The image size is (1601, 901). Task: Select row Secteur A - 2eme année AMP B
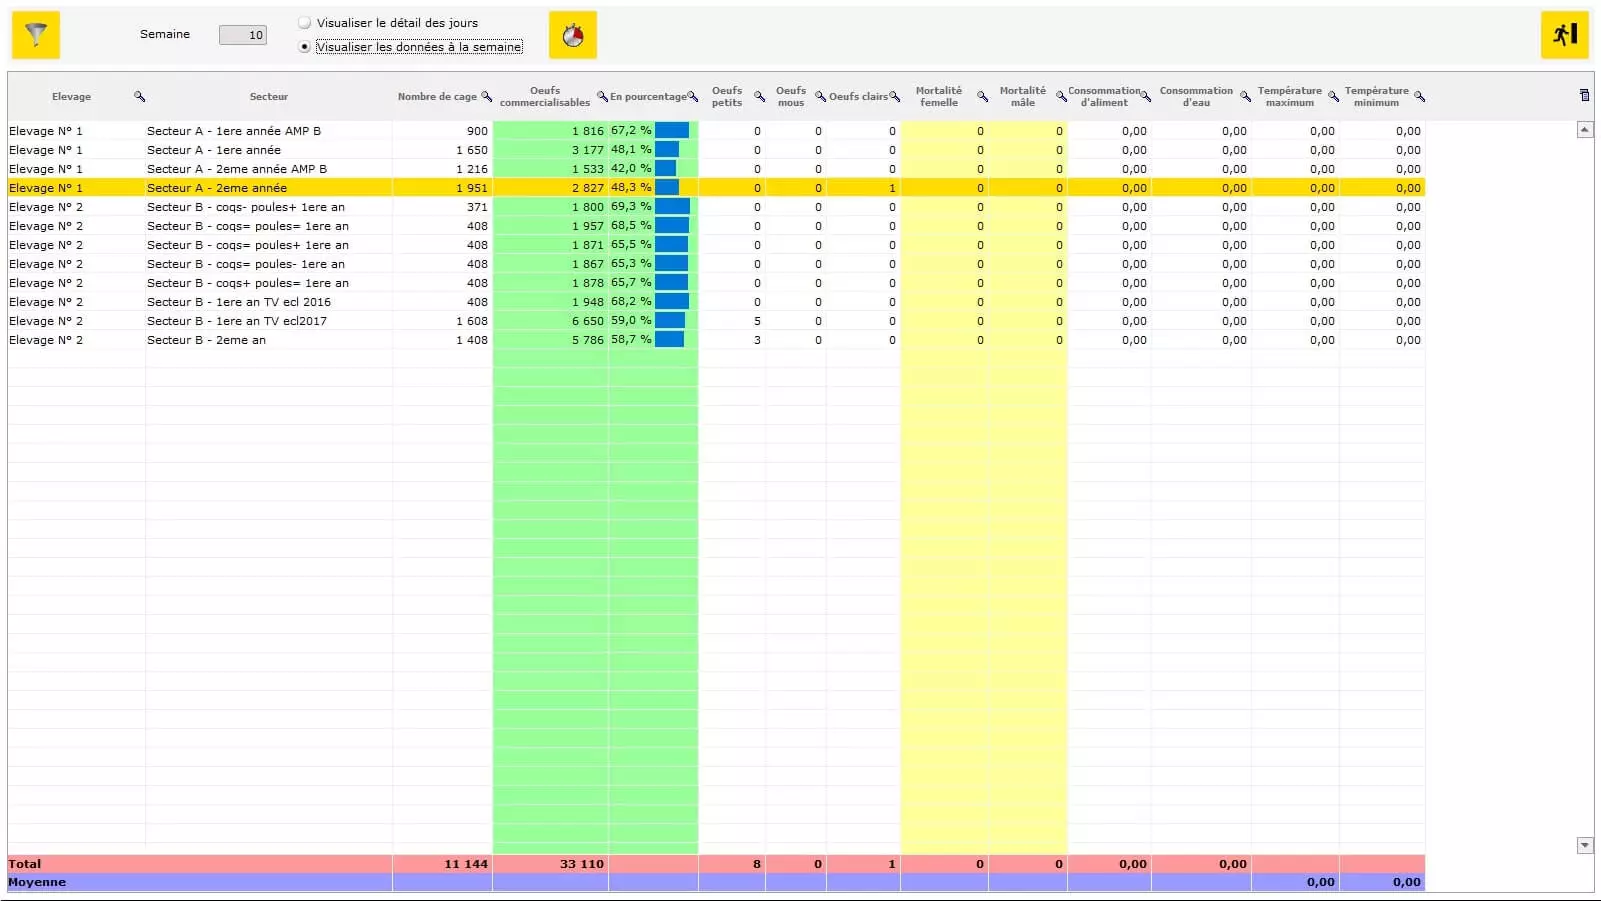[x=716, y=169]
